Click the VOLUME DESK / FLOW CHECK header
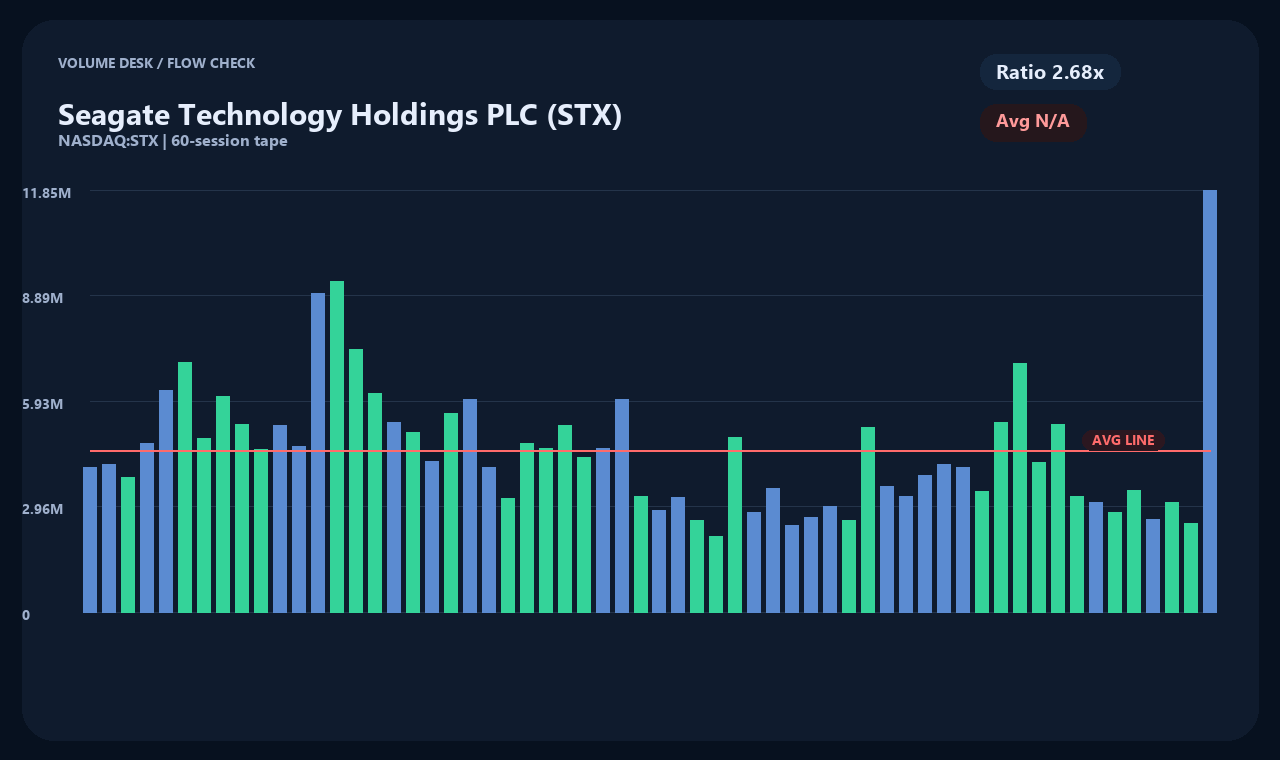Screen dimensions: 1280x760 tap(157, 63)
